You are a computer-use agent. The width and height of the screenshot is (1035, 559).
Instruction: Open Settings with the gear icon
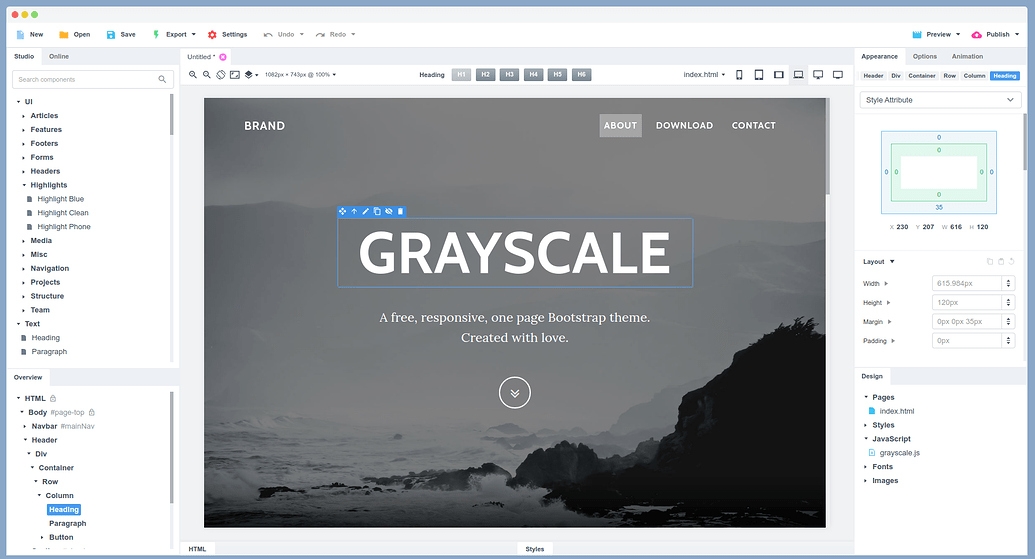[x=227, y=34]
